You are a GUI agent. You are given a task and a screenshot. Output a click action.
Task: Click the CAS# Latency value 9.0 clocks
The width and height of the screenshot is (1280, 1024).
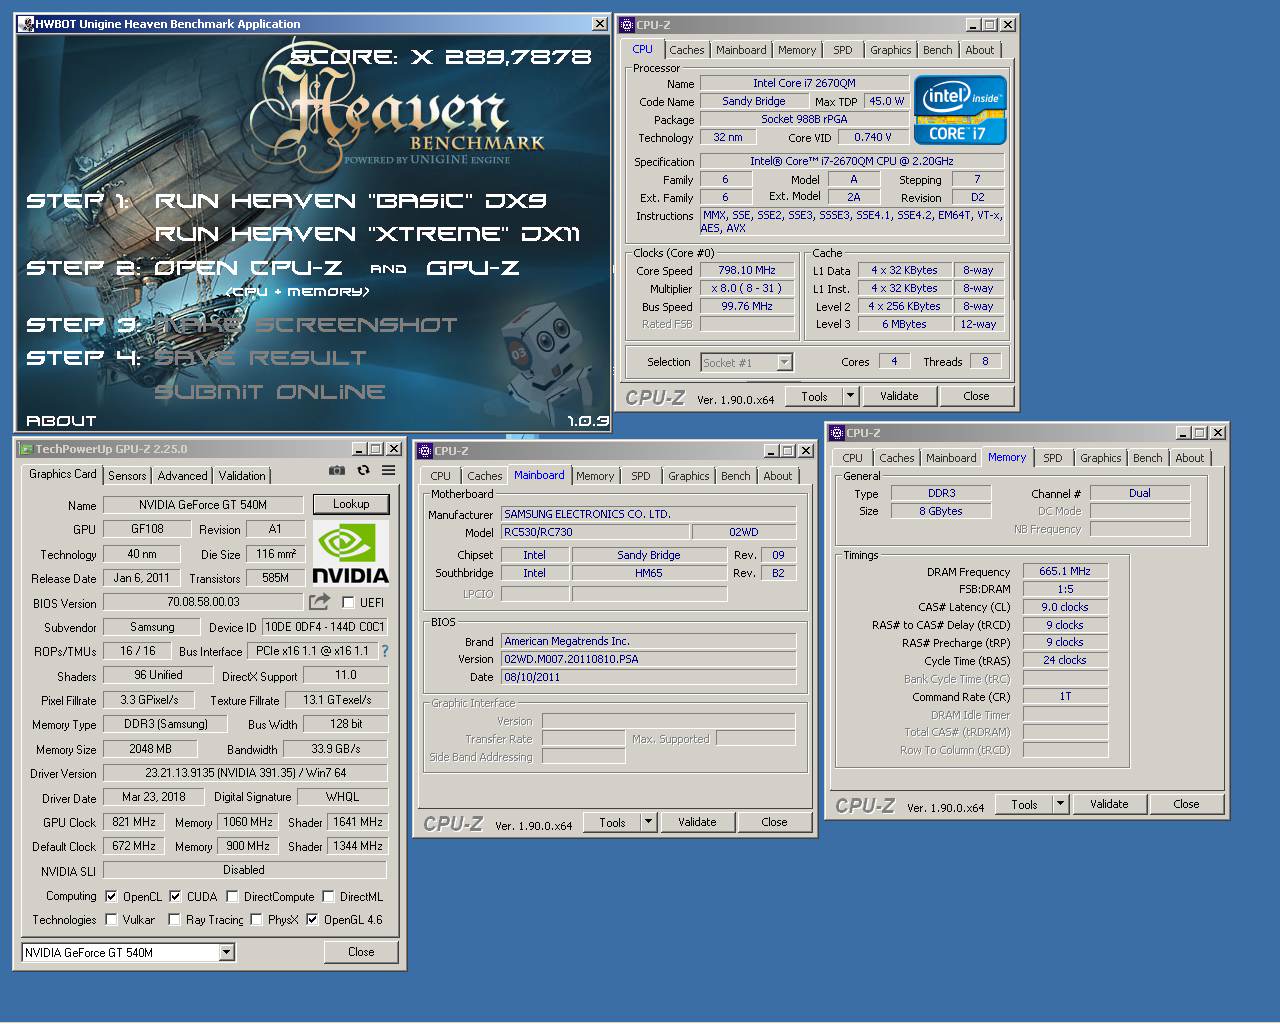click(1064, 607)
